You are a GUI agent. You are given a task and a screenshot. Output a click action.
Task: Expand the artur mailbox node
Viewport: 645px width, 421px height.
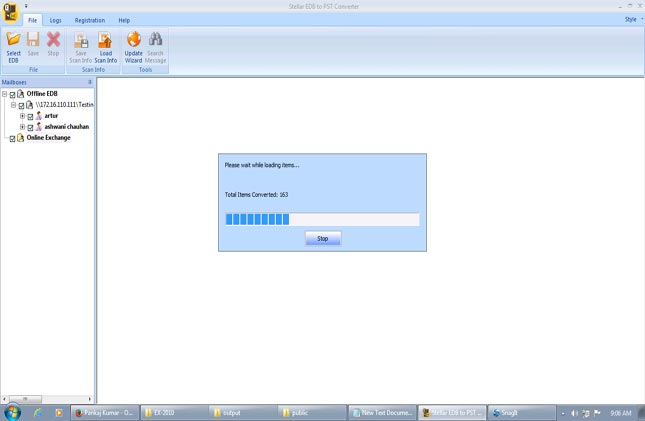click(23, 116)
